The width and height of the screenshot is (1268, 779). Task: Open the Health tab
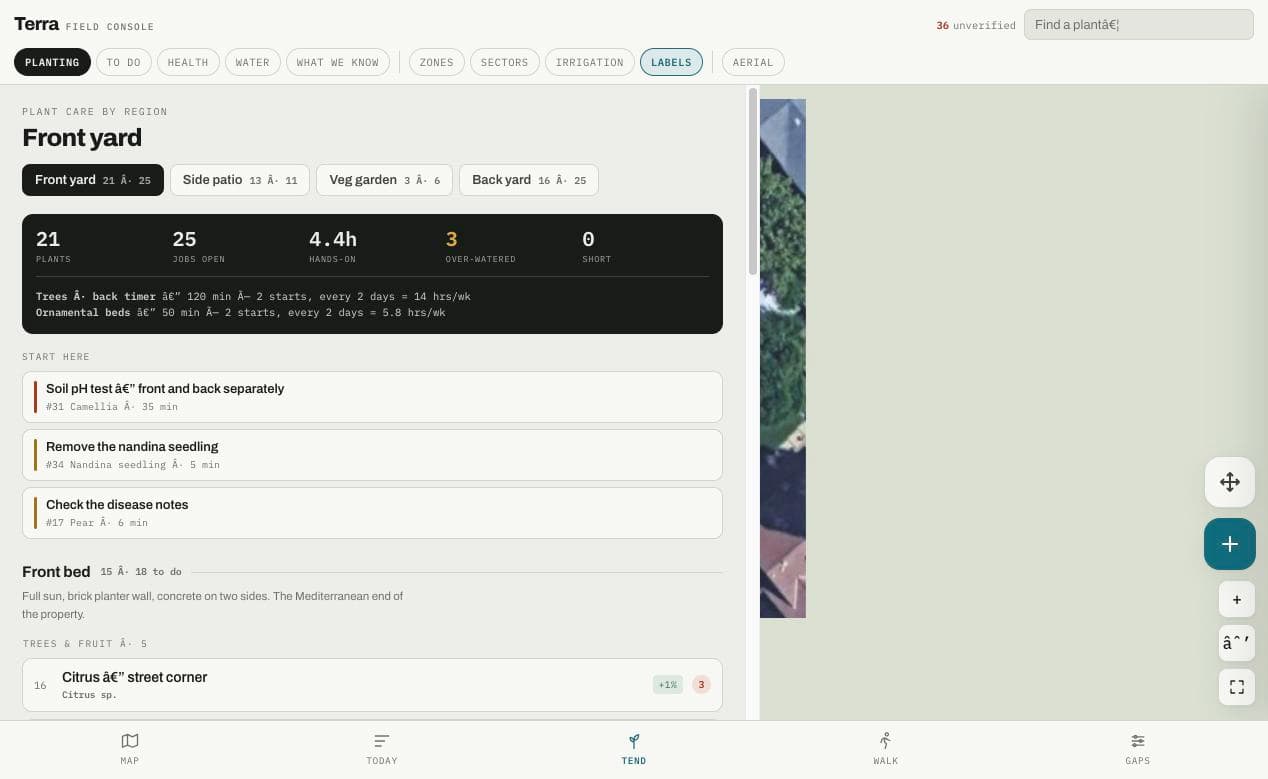188,62
